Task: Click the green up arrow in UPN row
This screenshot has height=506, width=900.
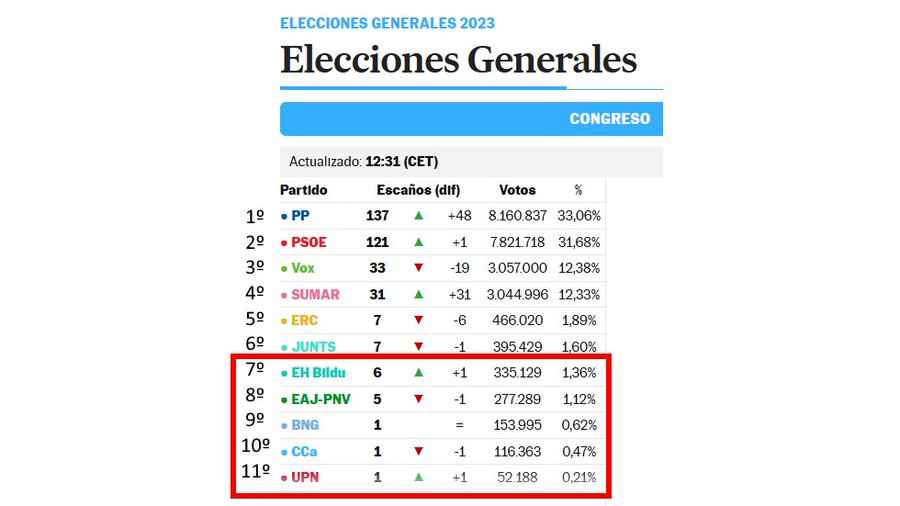Action: pos(418,477)
